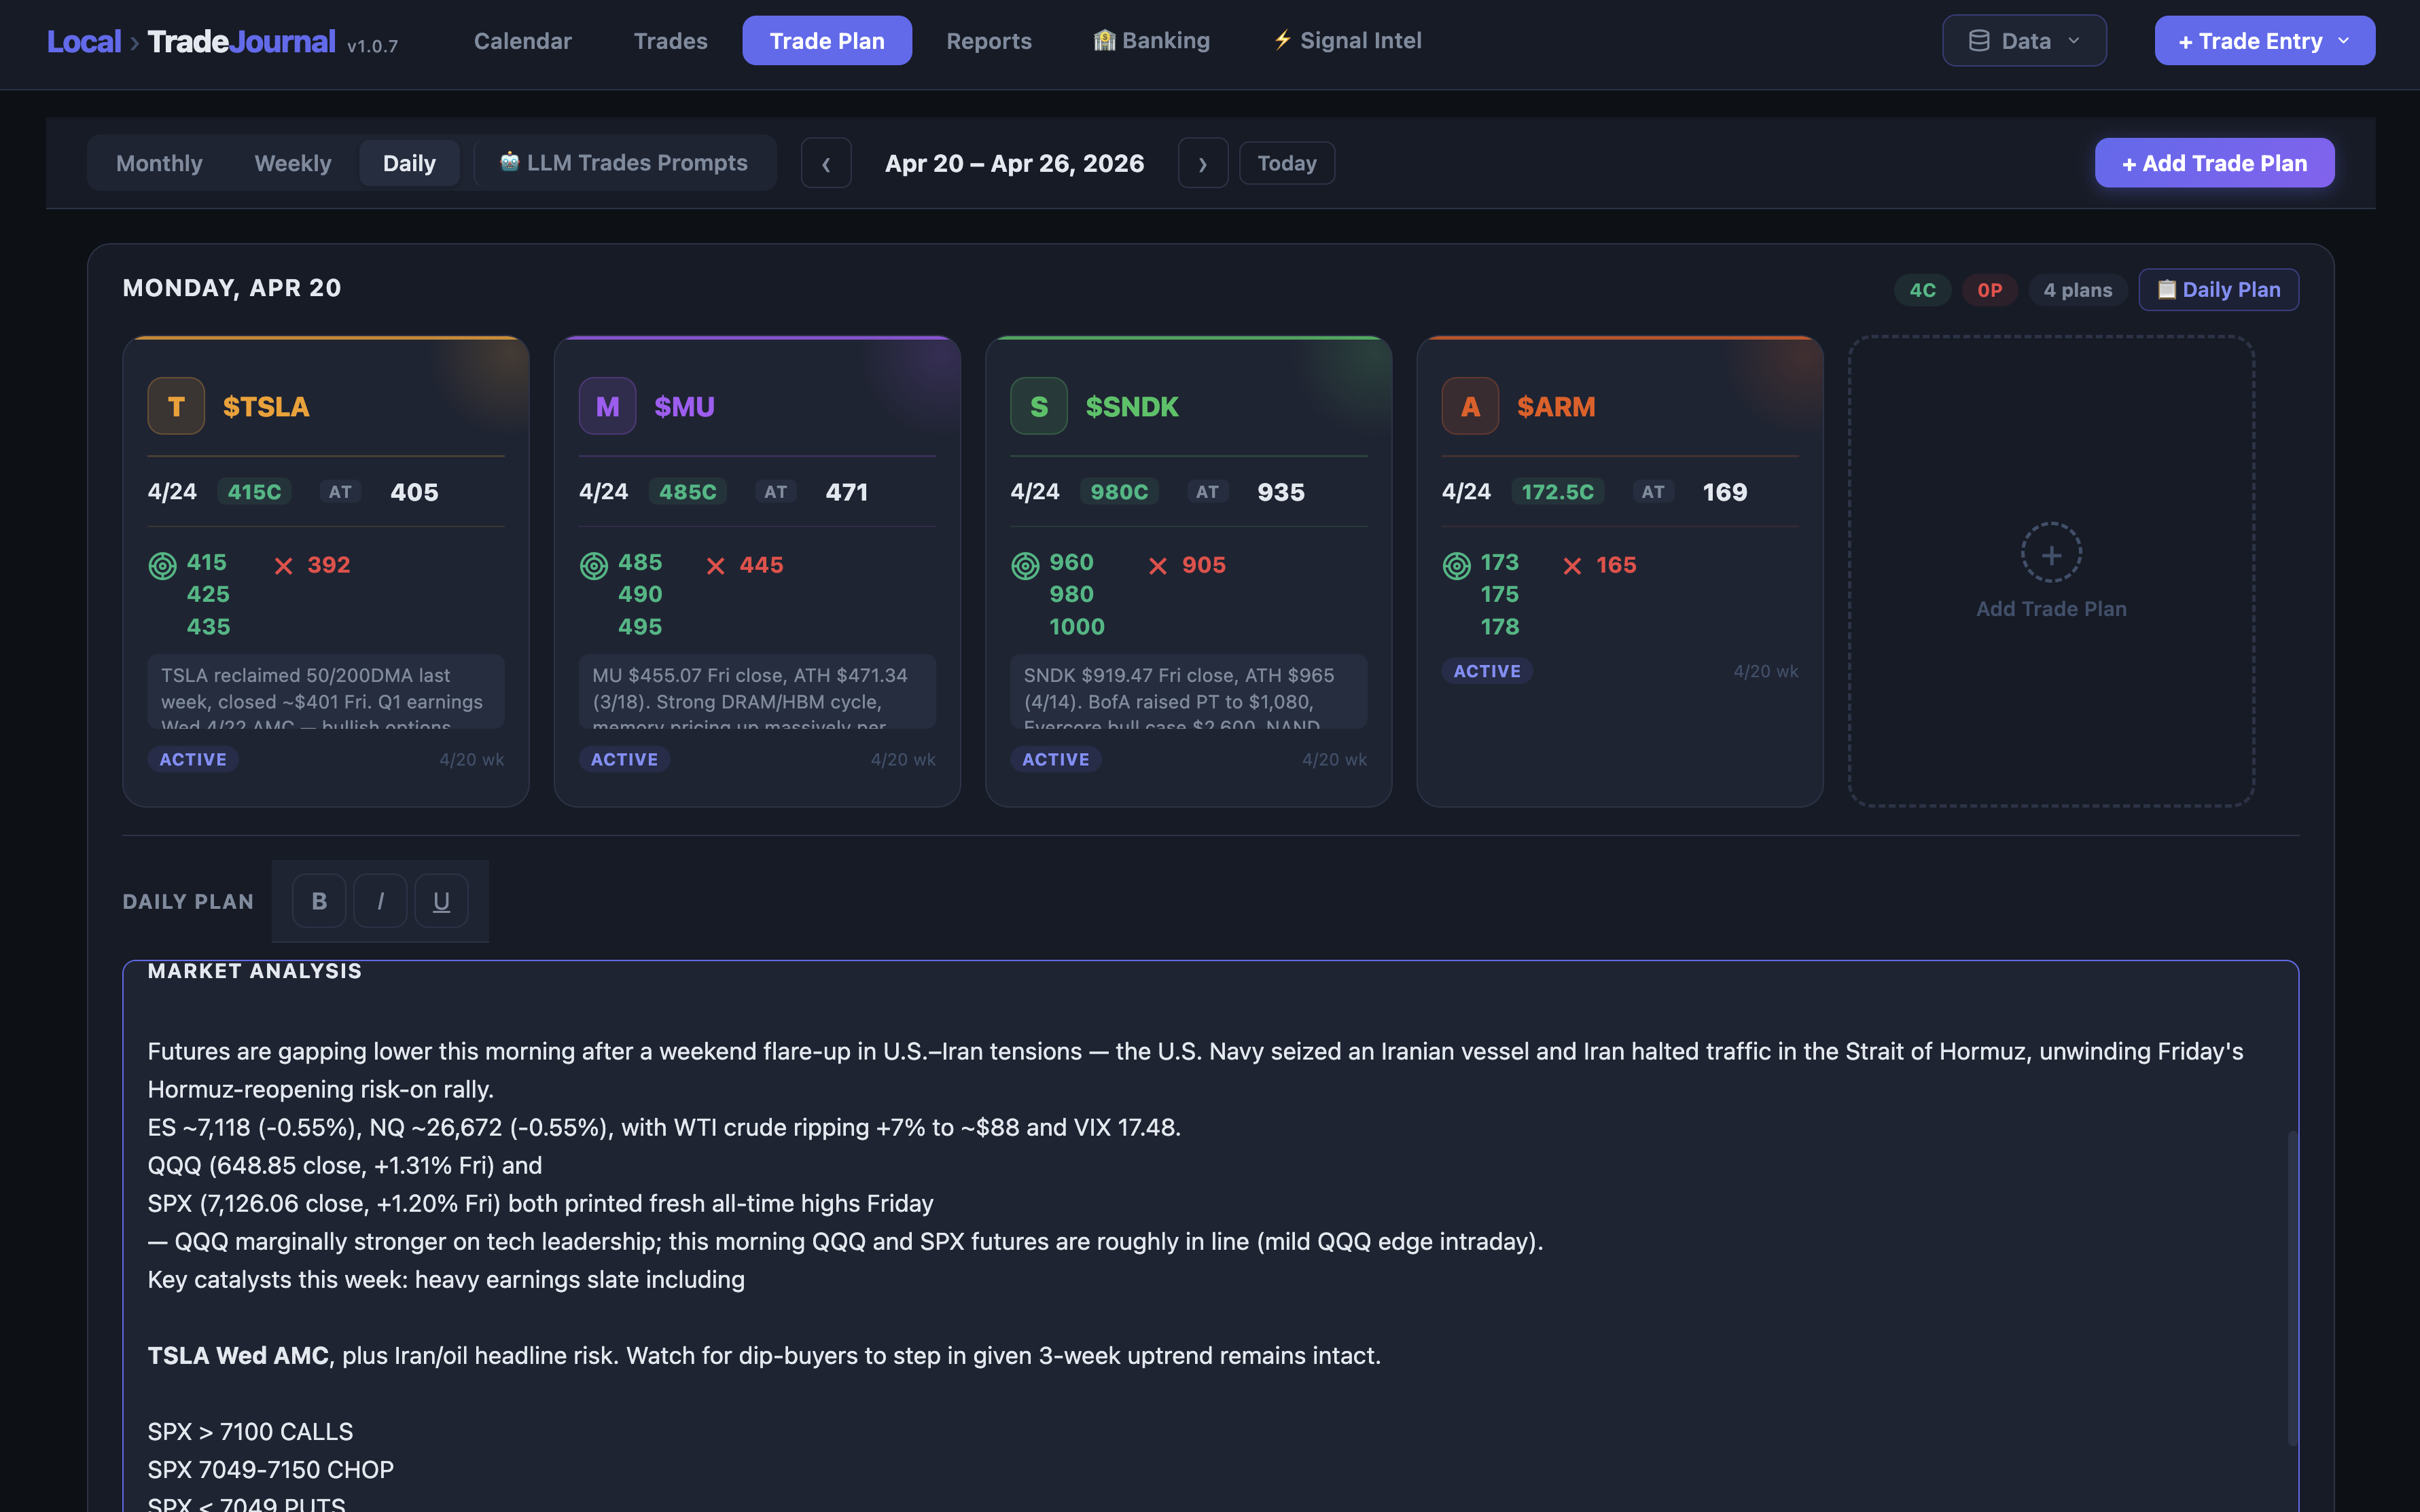Viewport: 2420px width, 1512px height.
Task: Open Banking via the bank icon
Action: 1151,40
